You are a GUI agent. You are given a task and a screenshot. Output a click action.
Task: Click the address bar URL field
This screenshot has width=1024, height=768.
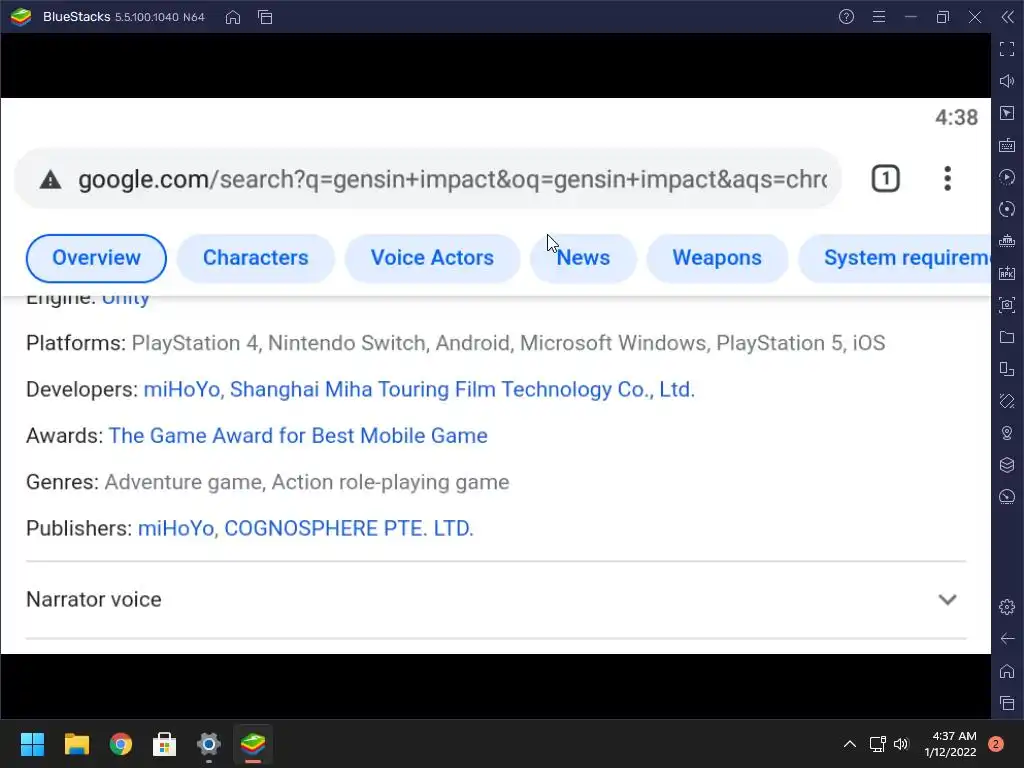coord(428,179)
